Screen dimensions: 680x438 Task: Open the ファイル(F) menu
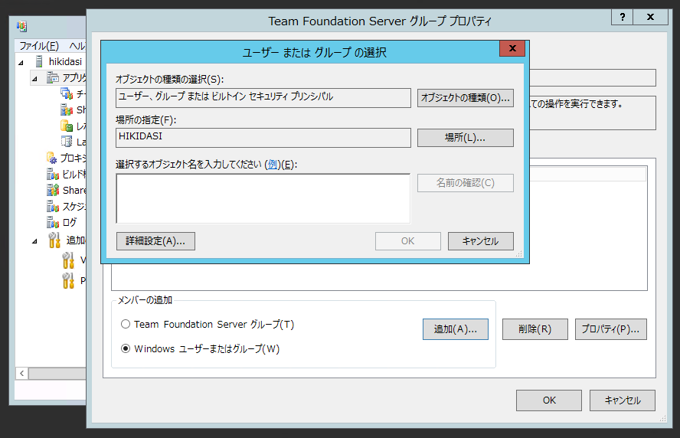point(39,46)
